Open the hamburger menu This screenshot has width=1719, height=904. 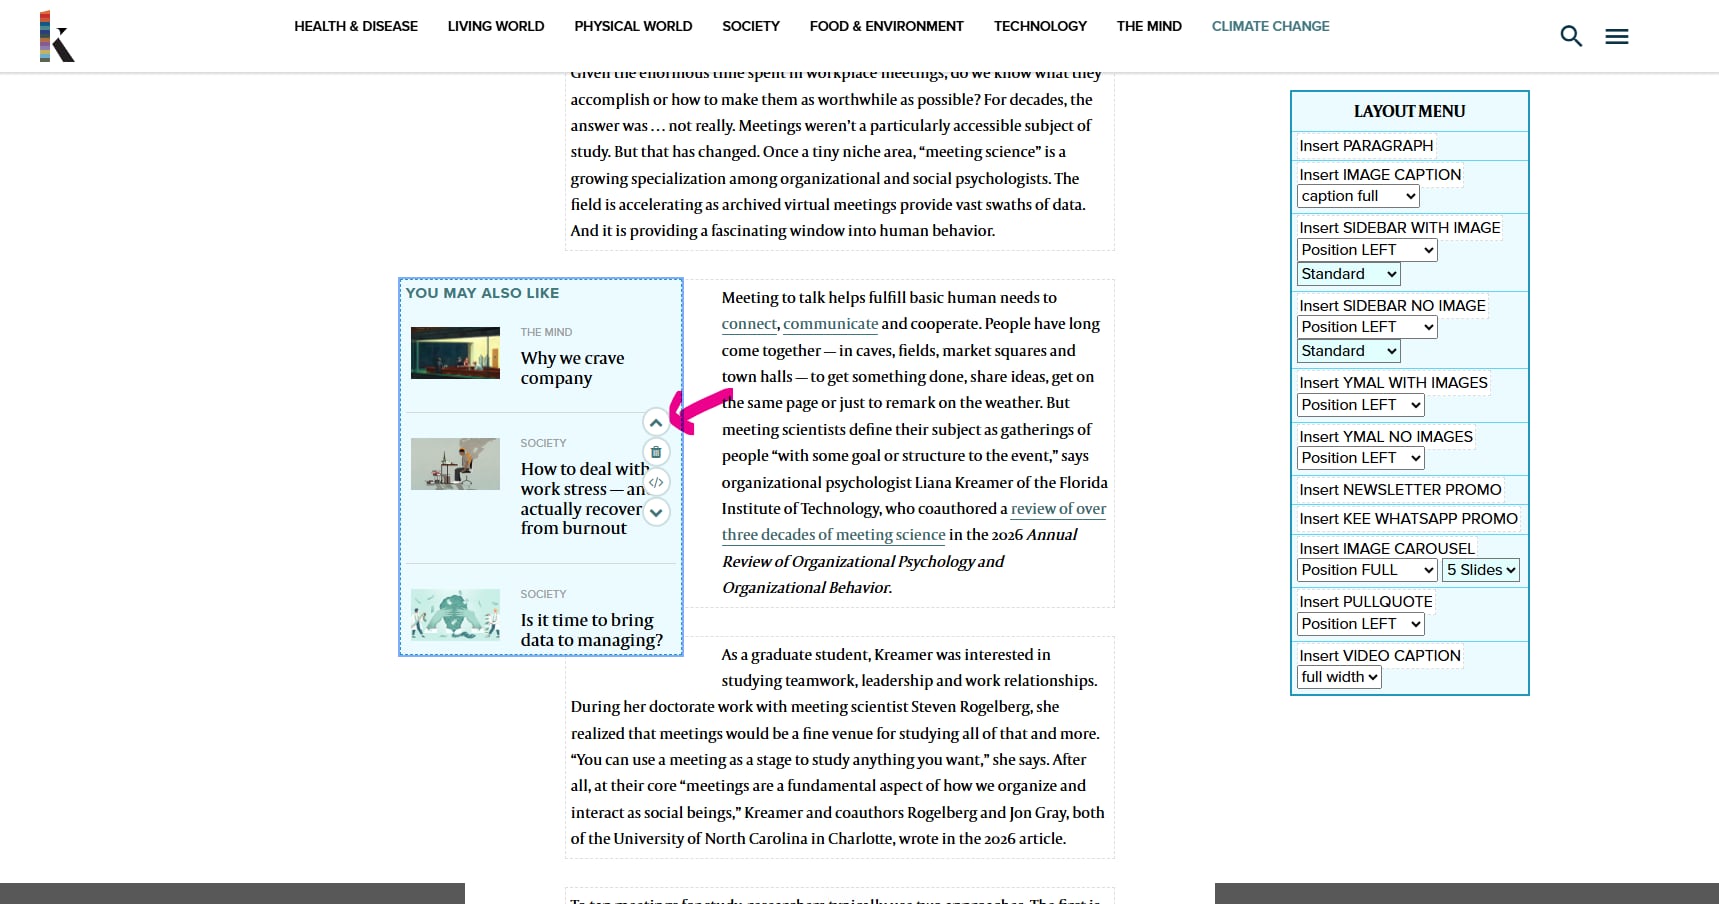click(1617, 37)
